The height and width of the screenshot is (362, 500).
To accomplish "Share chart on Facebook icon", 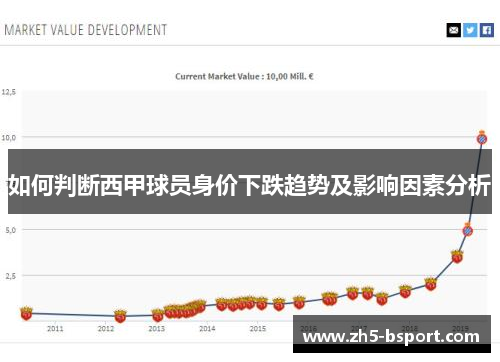I will pyautogui.click(x=487, y=30).
